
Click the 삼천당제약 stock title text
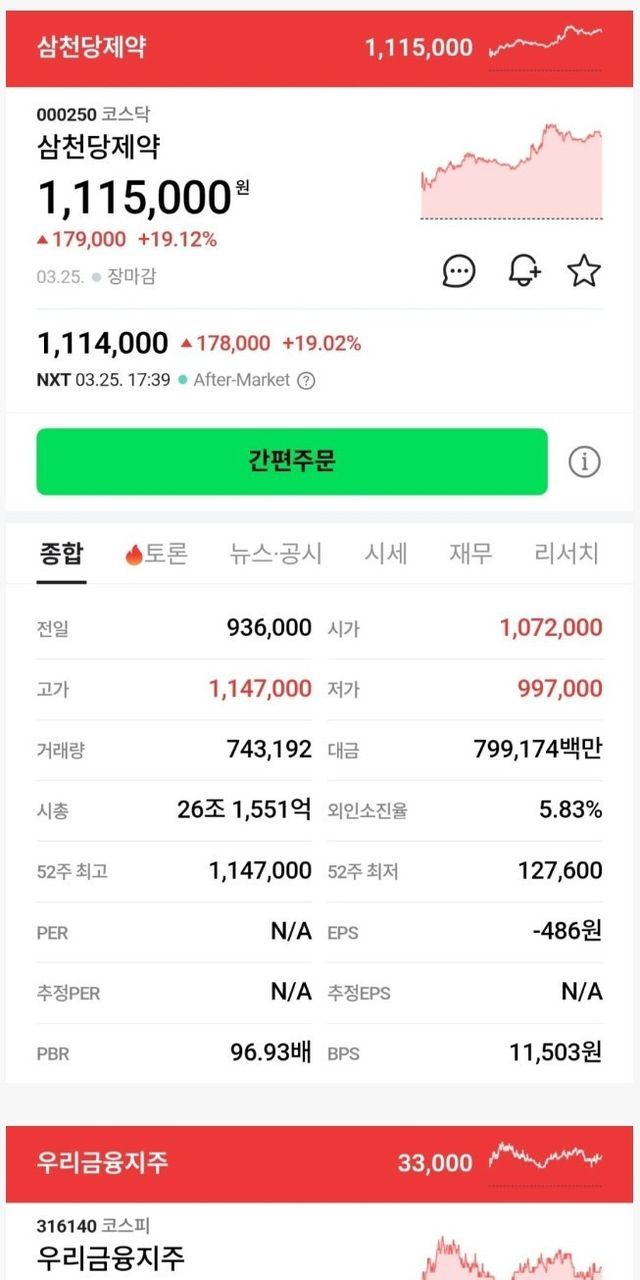(x=98, y=147)
